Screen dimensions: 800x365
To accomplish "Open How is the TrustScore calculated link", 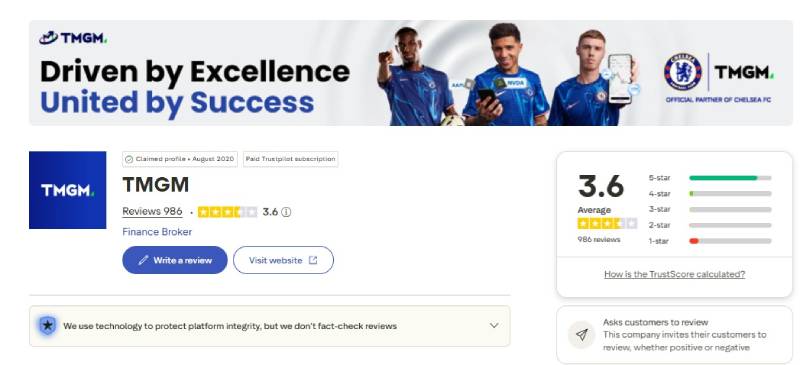I will tap(674, 274).
